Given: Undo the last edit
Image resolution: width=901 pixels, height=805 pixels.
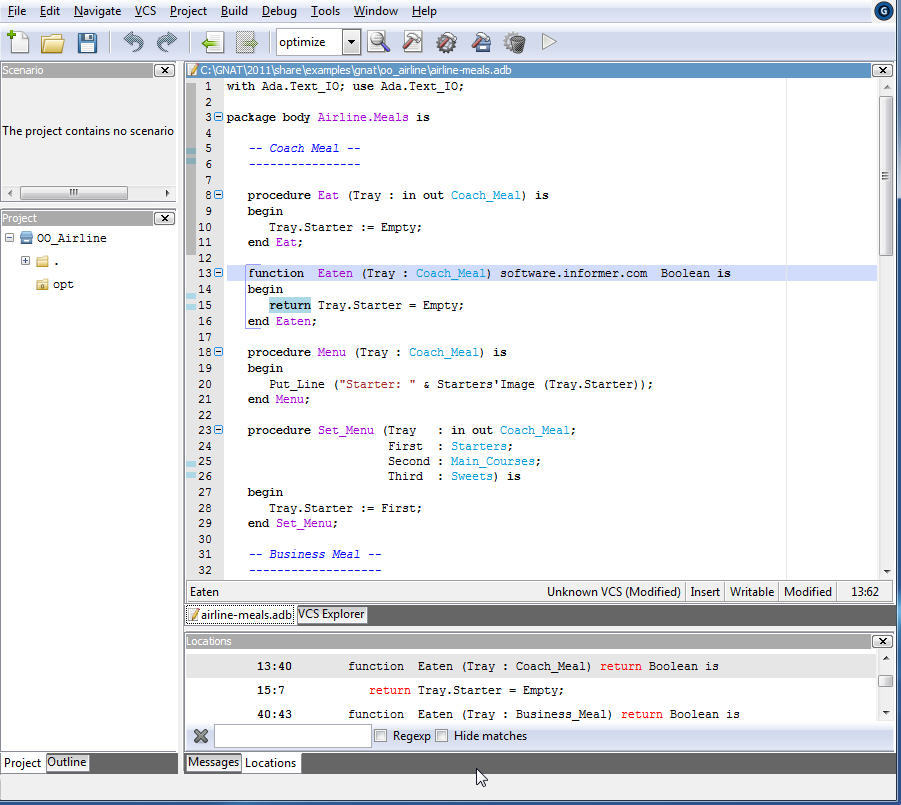Looking at the screenshot, I should pos(133,42).
